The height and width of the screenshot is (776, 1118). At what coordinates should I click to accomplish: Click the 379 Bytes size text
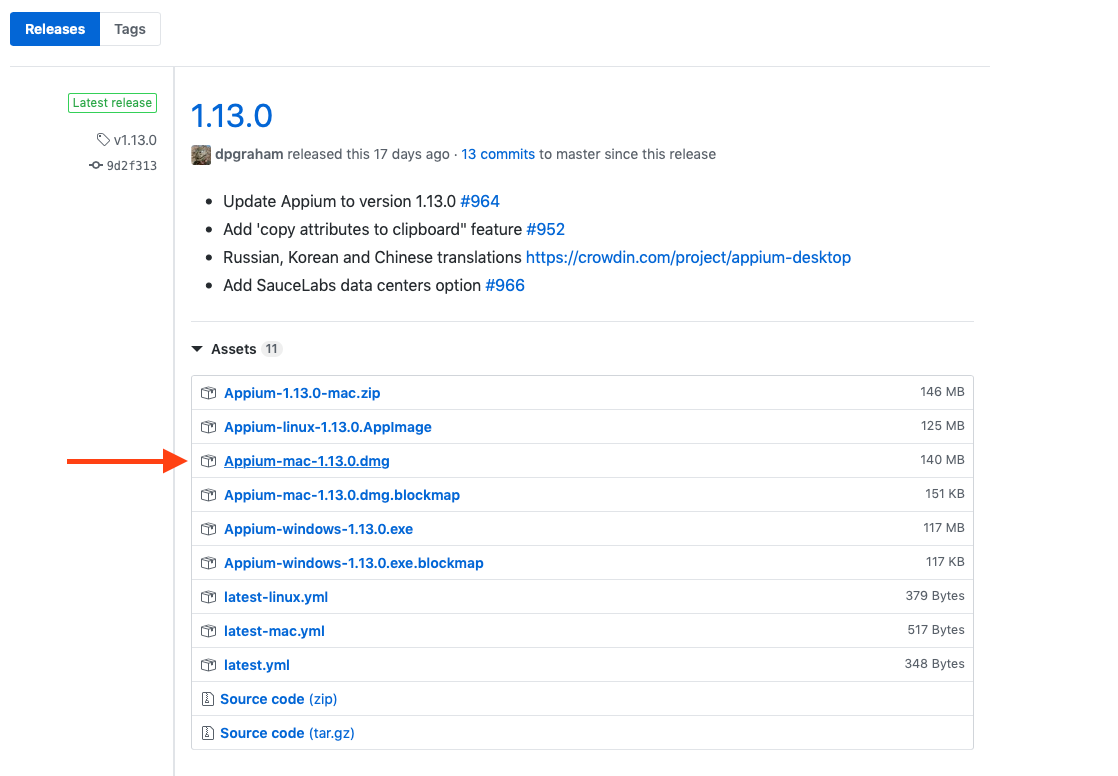(935, 596)
